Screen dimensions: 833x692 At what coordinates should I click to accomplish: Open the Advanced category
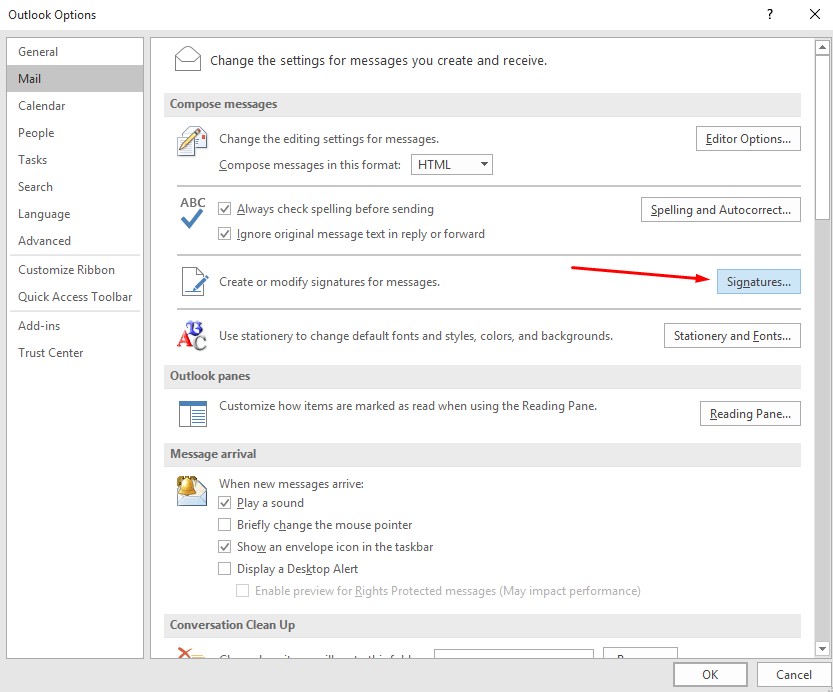[75, 241]
